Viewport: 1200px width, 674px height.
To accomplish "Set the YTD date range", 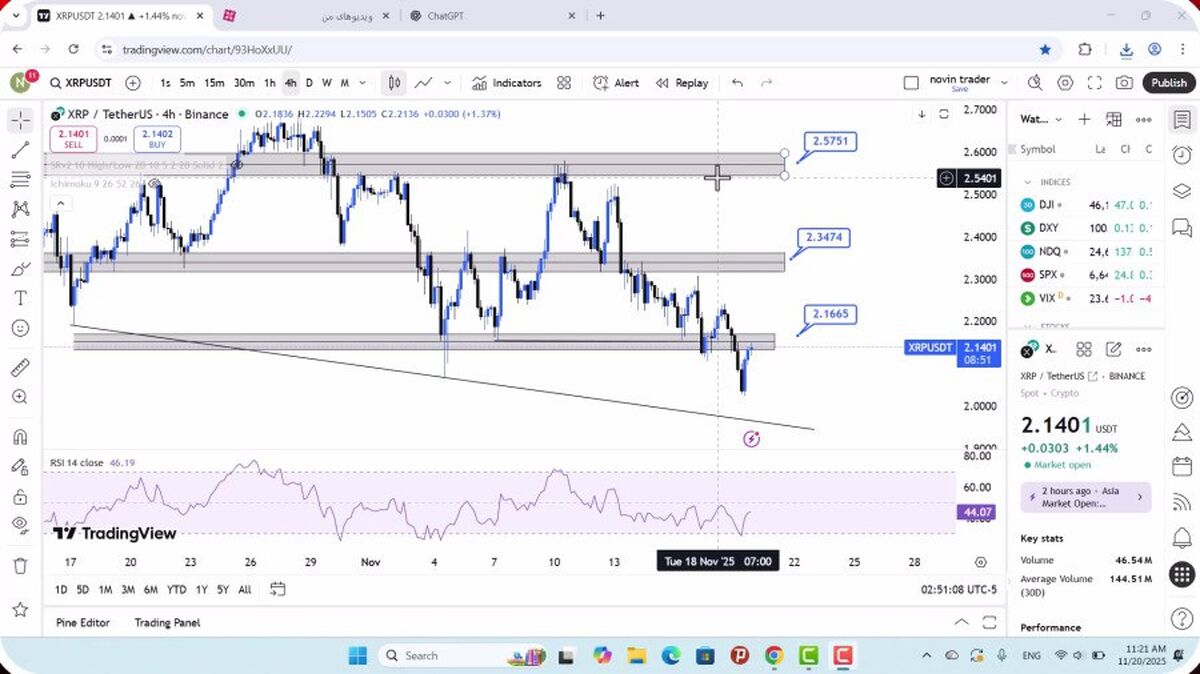I will click(176, 589).
